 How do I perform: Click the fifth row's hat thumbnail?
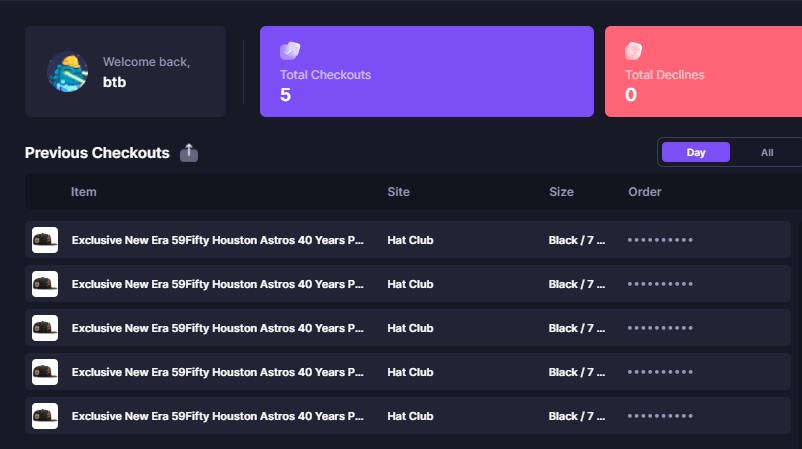(x=45, y=416)
